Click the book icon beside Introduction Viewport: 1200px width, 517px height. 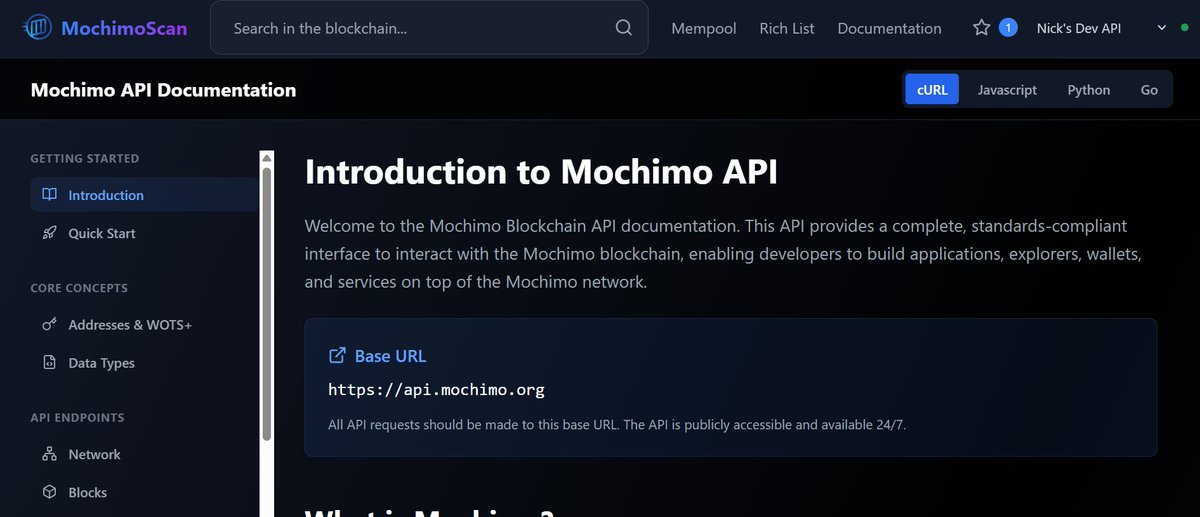pyautogui.click(x=49, y=195)
